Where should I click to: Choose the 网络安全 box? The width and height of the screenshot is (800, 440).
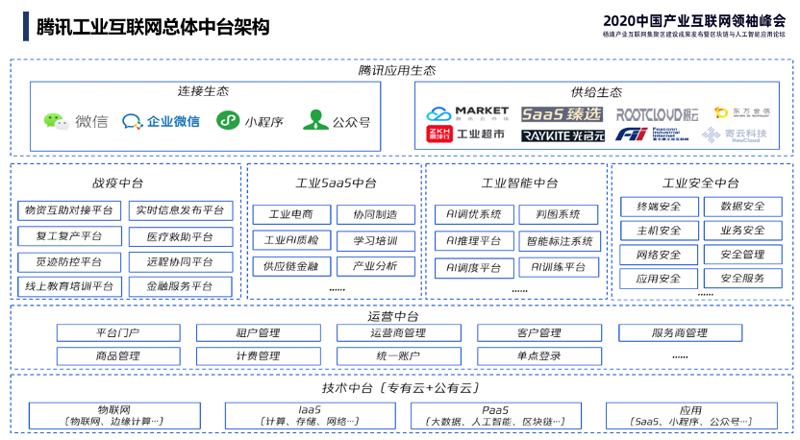click(659, 255)
